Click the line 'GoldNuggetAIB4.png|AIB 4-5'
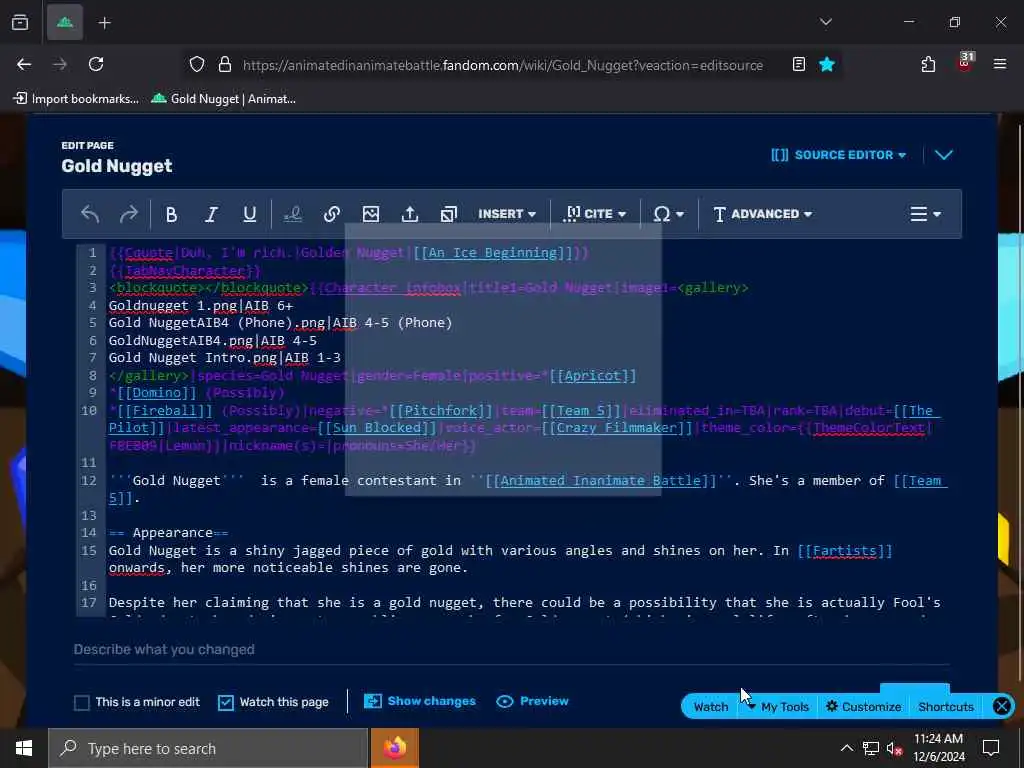 [x=213, y=341]
